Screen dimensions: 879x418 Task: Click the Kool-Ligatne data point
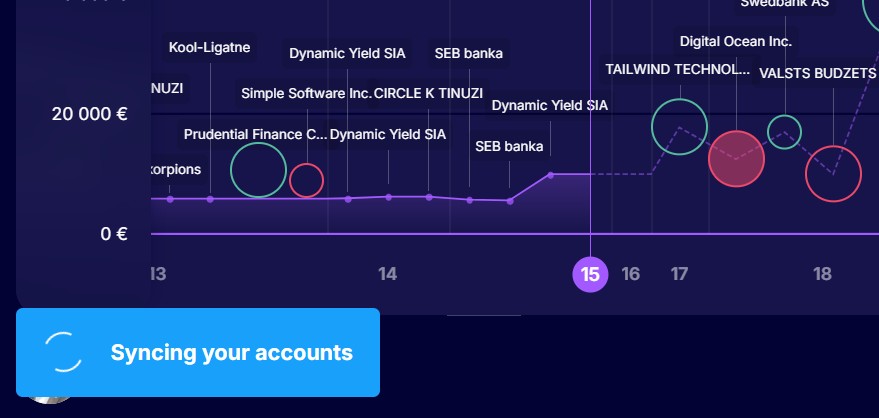click(210, 199)
